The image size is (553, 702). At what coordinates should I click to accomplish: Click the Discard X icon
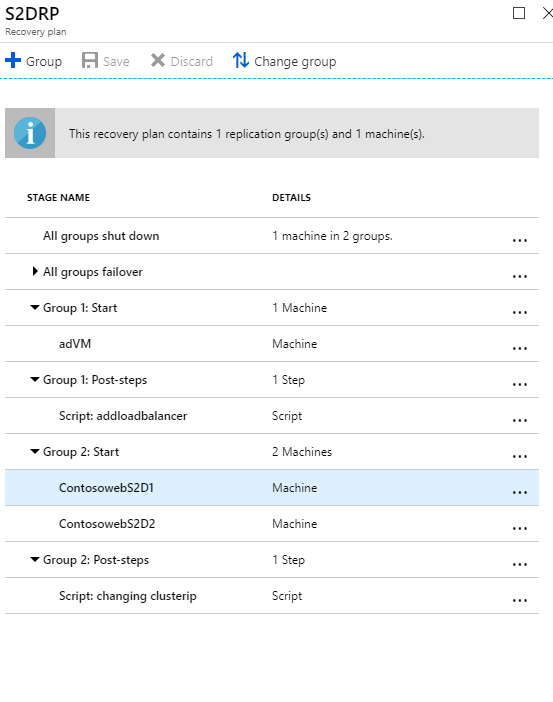158,60
